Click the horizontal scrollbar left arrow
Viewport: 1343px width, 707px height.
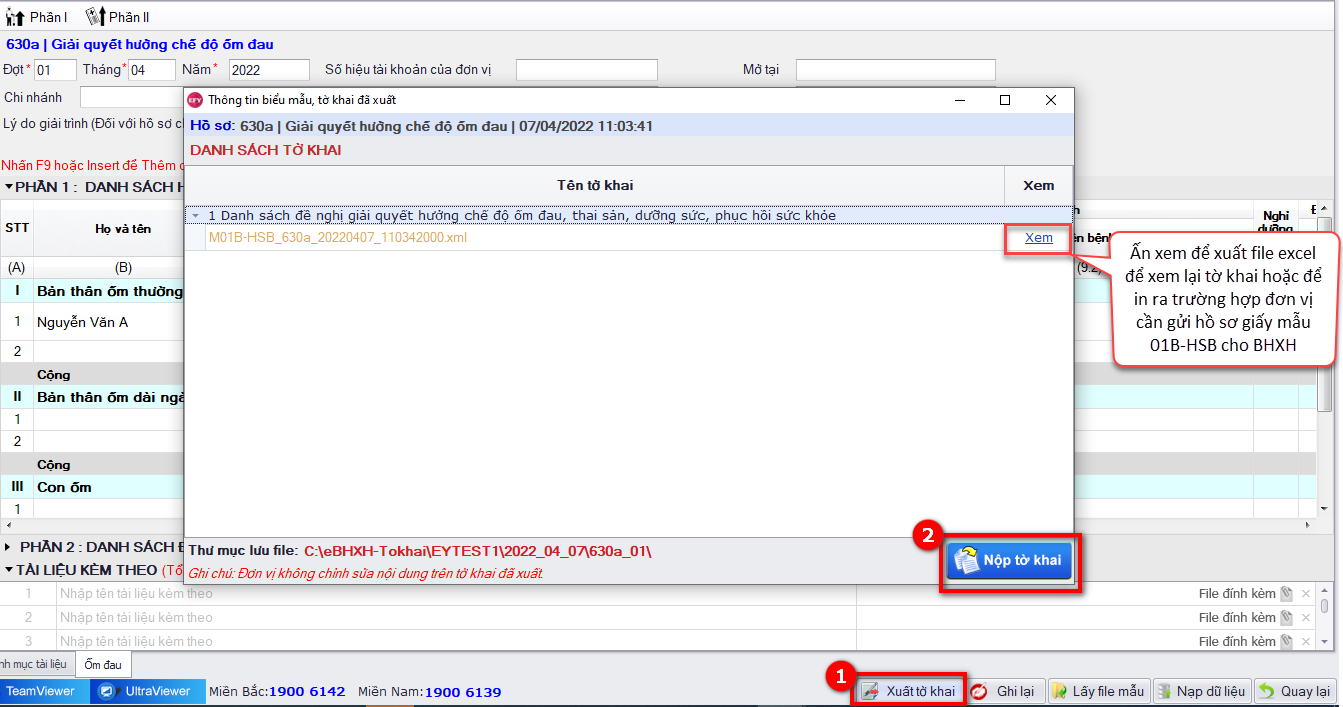9,526
